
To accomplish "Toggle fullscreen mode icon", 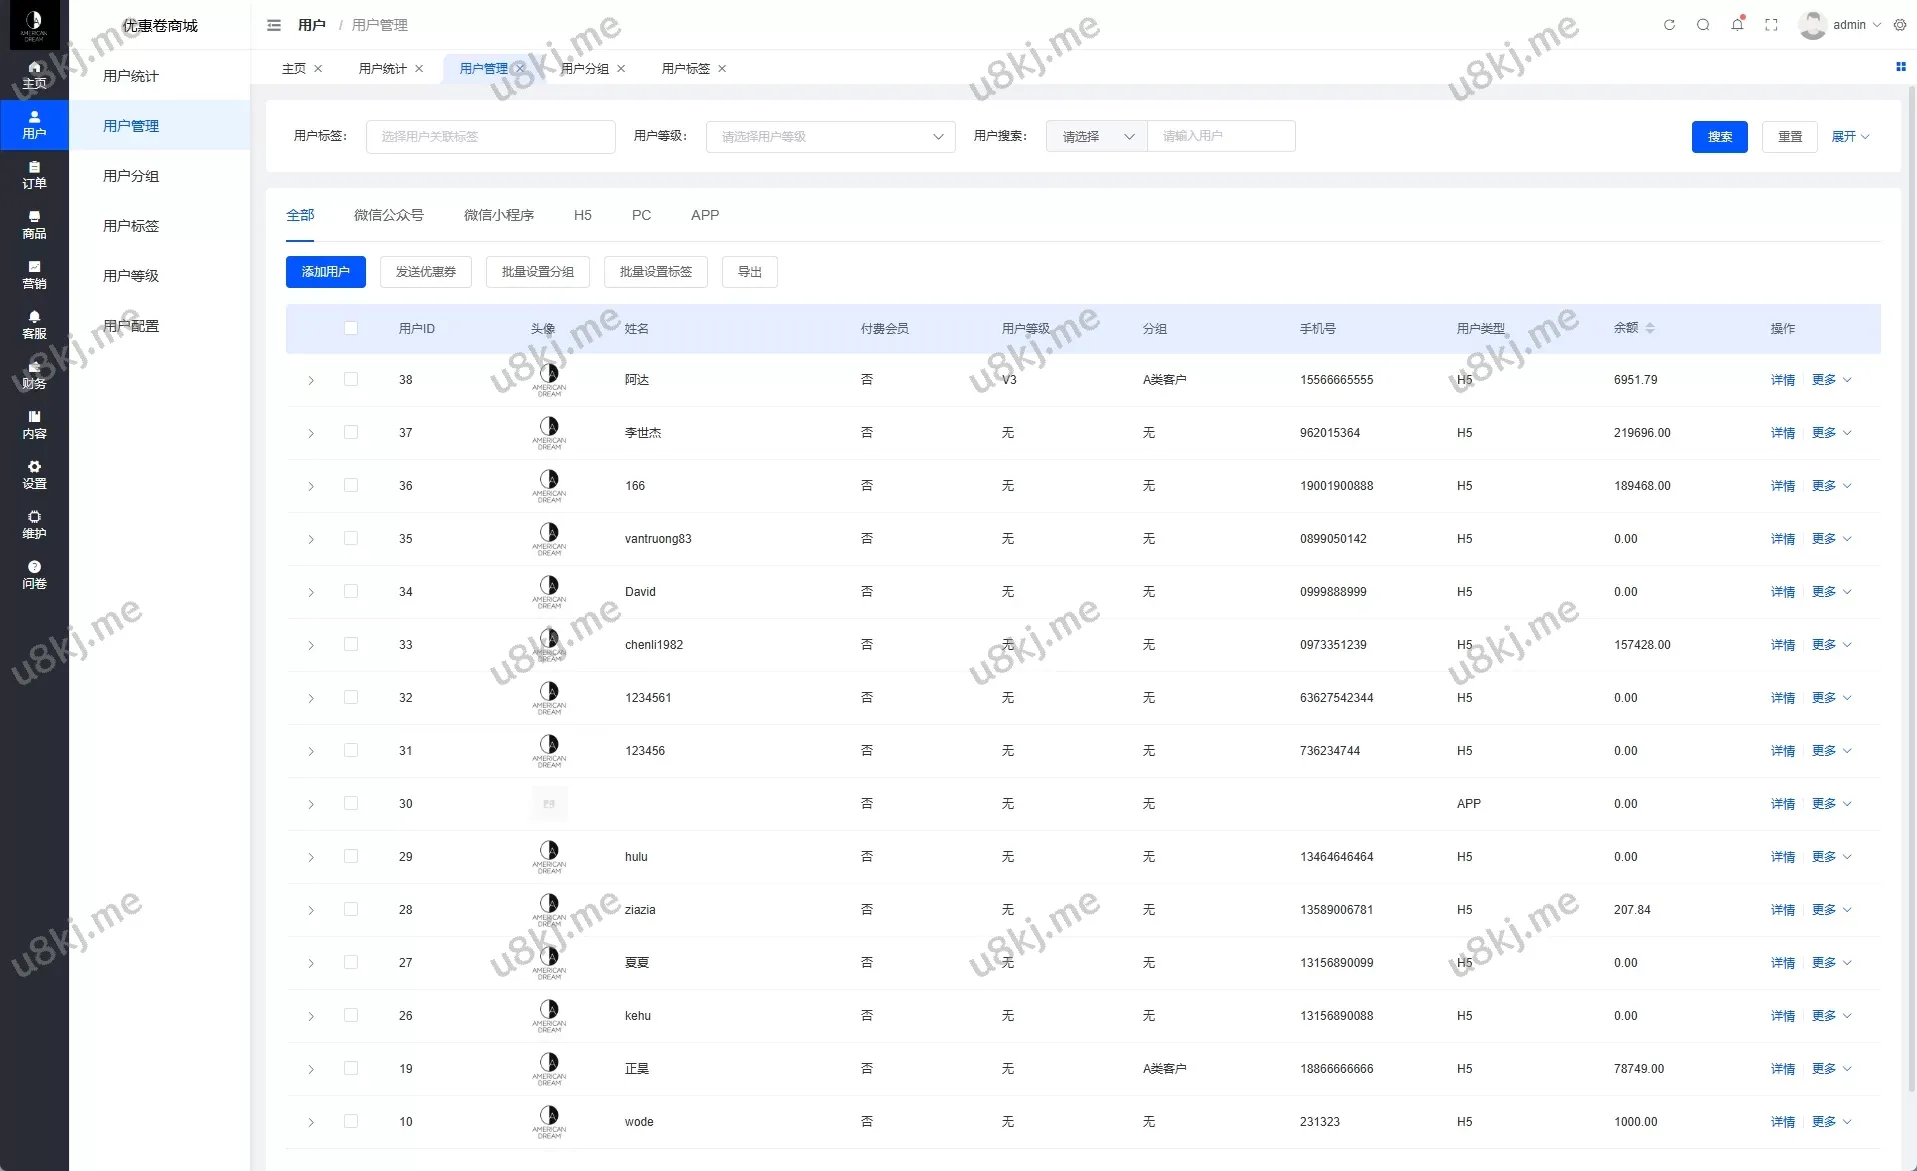I will (1771, 25).
